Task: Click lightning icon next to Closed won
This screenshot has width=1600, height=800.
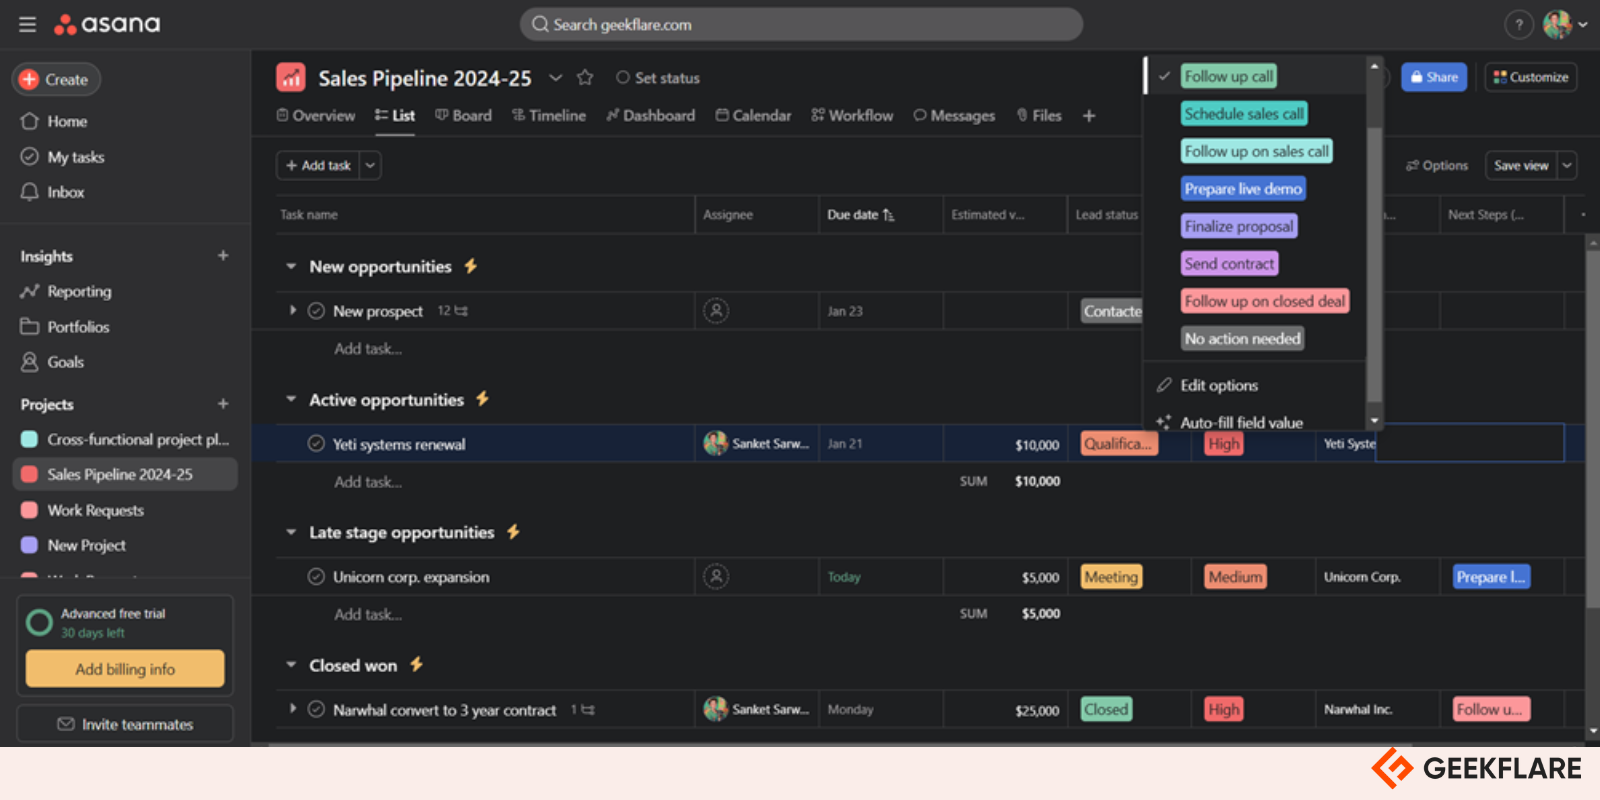Action: tap(416, 665)
